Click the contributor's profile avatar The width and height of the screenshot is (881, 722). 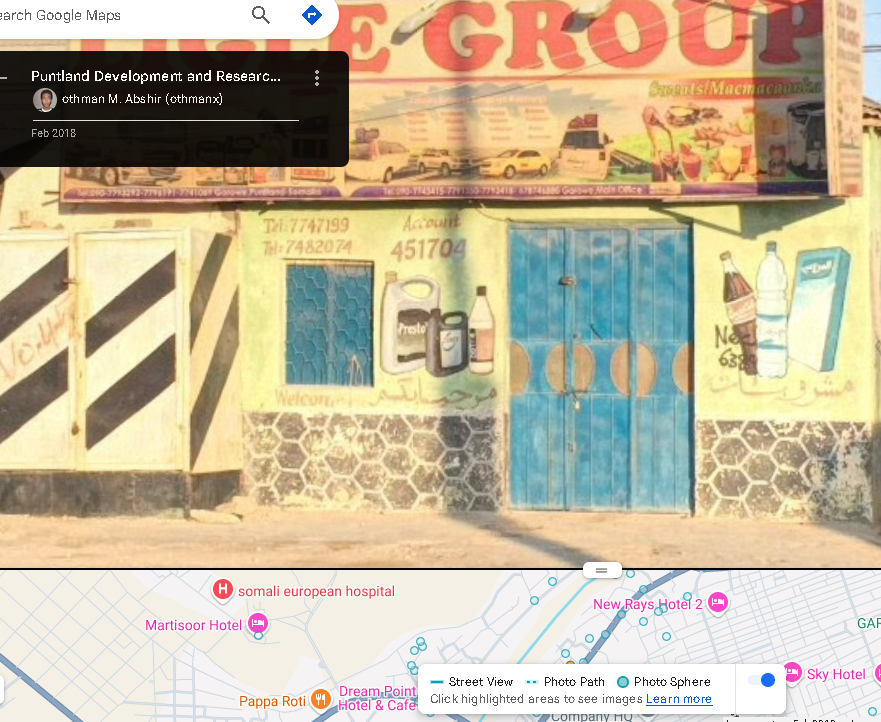[x=44, y=99]
